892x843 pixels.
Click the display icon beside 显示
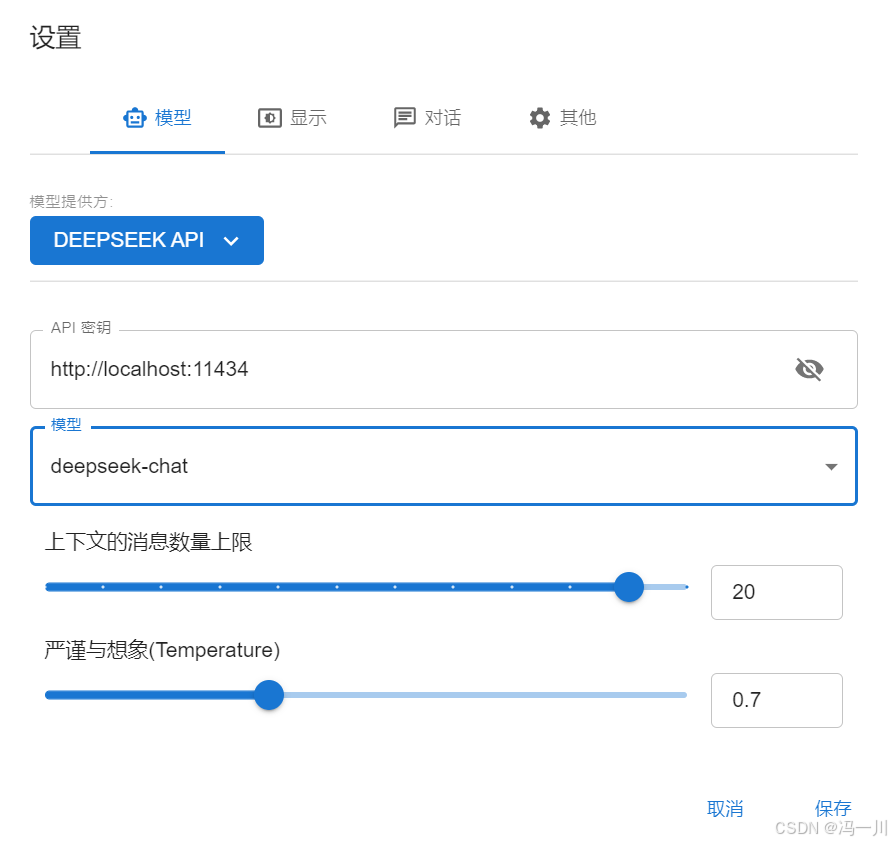[x=270, y=118]
